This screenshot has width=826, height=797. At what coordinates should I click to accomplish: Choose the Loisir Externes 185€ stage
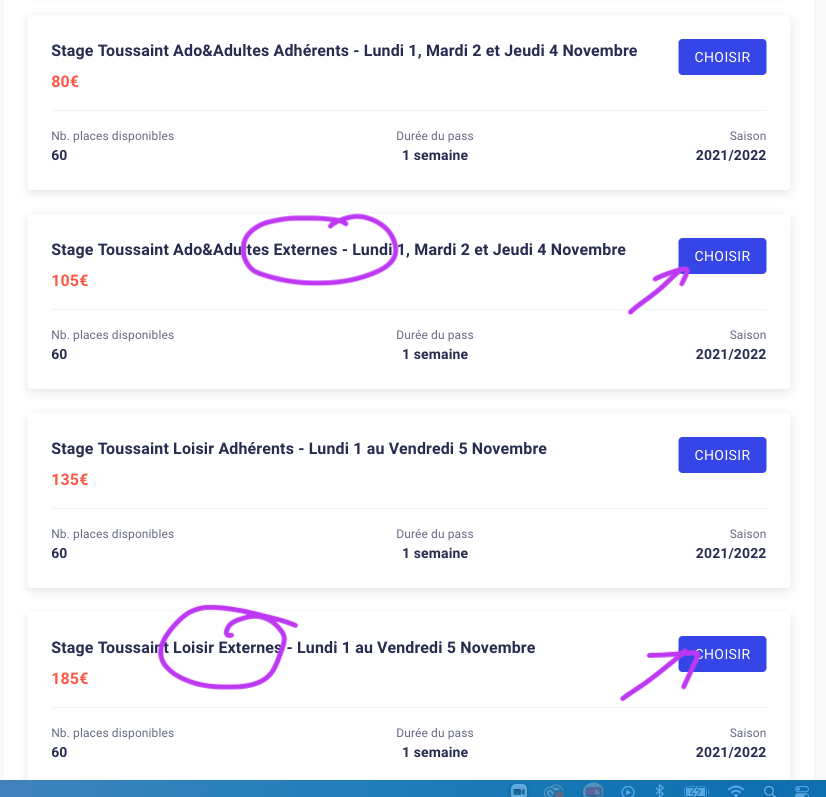click(722, 654)
